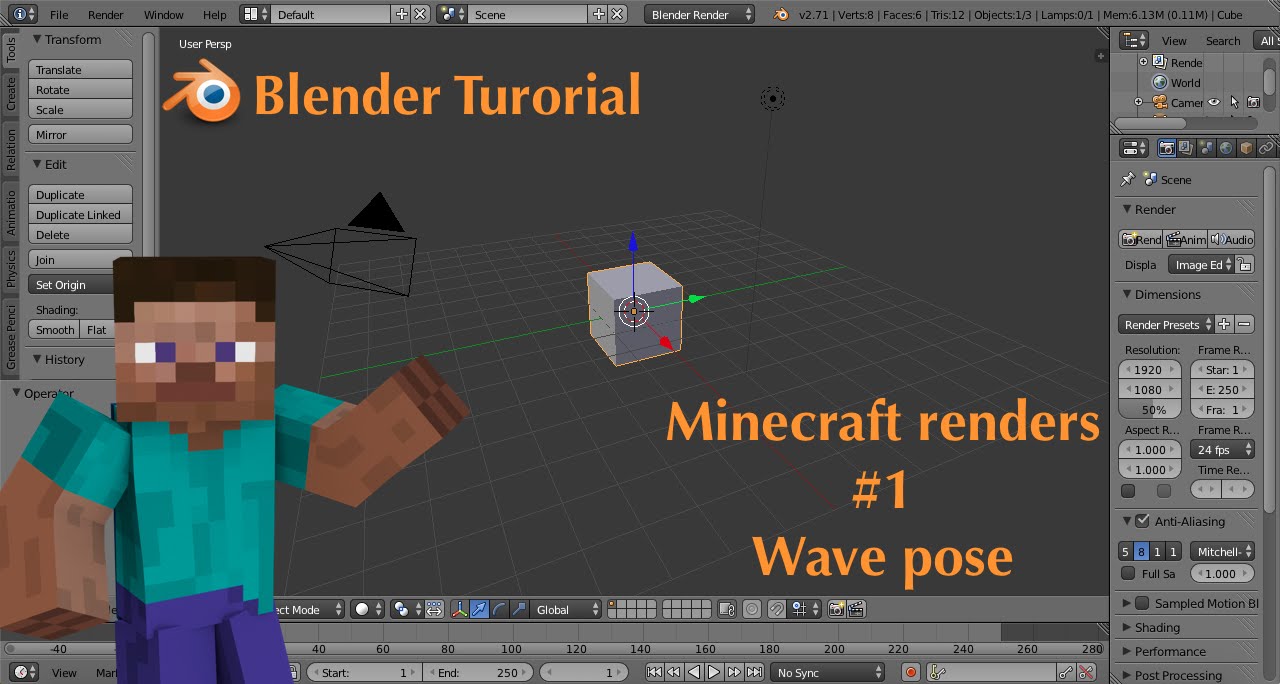Open the outliner View menu
This screenshot has height=684, width=1280.
[x=1174, y=41]
